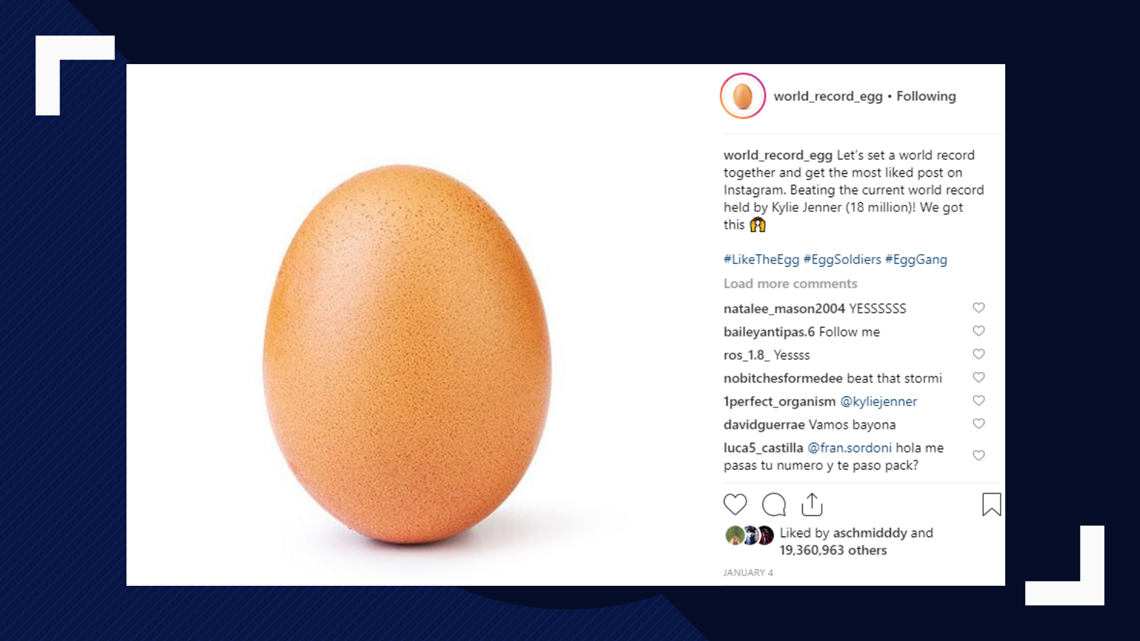Like davidguerrae's comment heart
Viewport: 1140px width, 641px height.
coord(979,424)
